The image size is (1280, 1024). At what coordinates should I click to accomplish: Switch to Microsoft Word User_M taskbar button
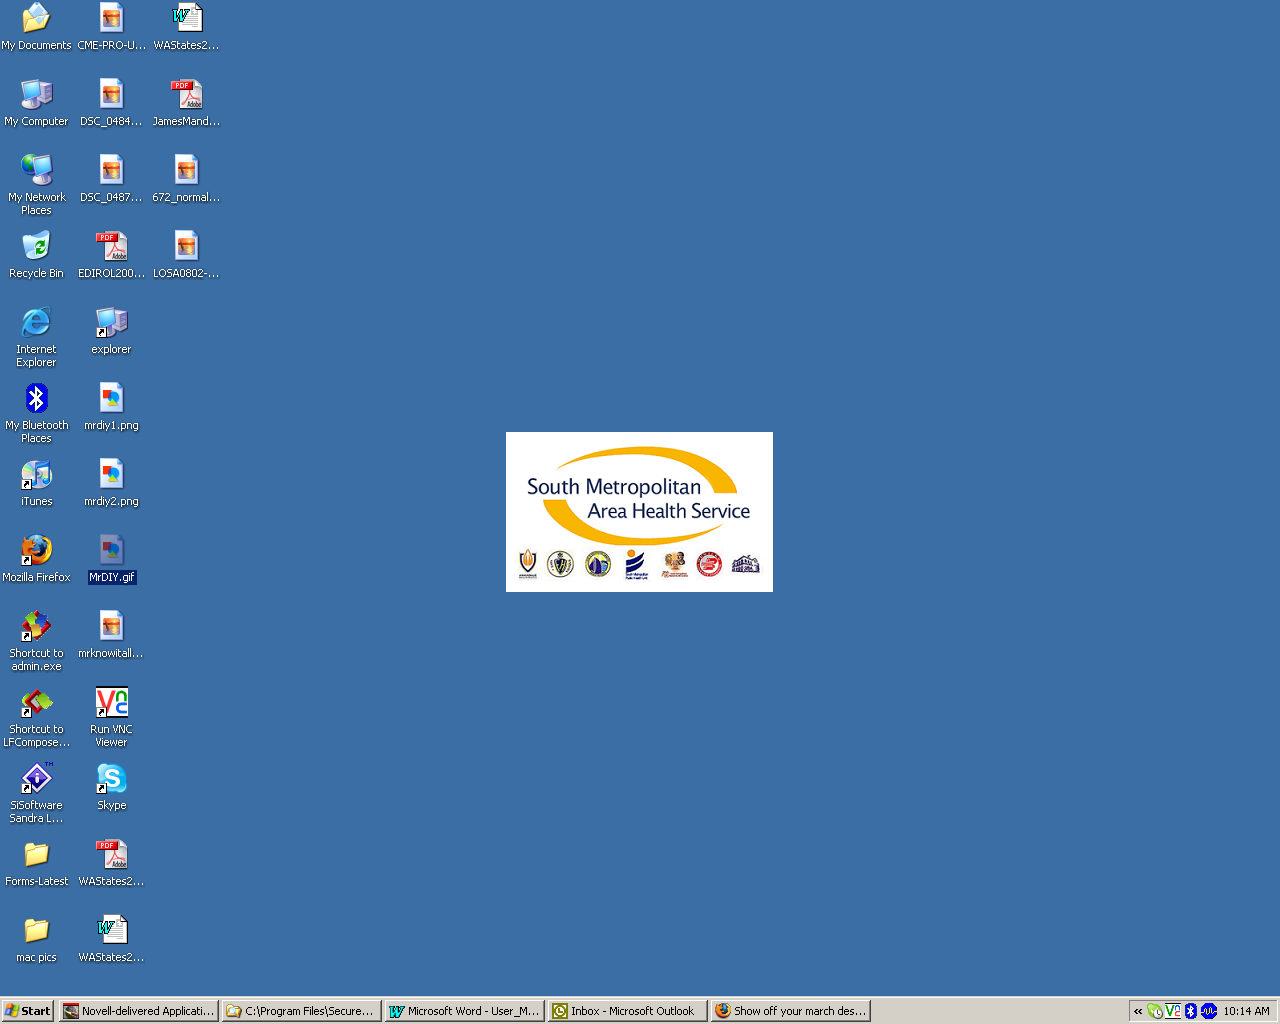[465, 1011]
